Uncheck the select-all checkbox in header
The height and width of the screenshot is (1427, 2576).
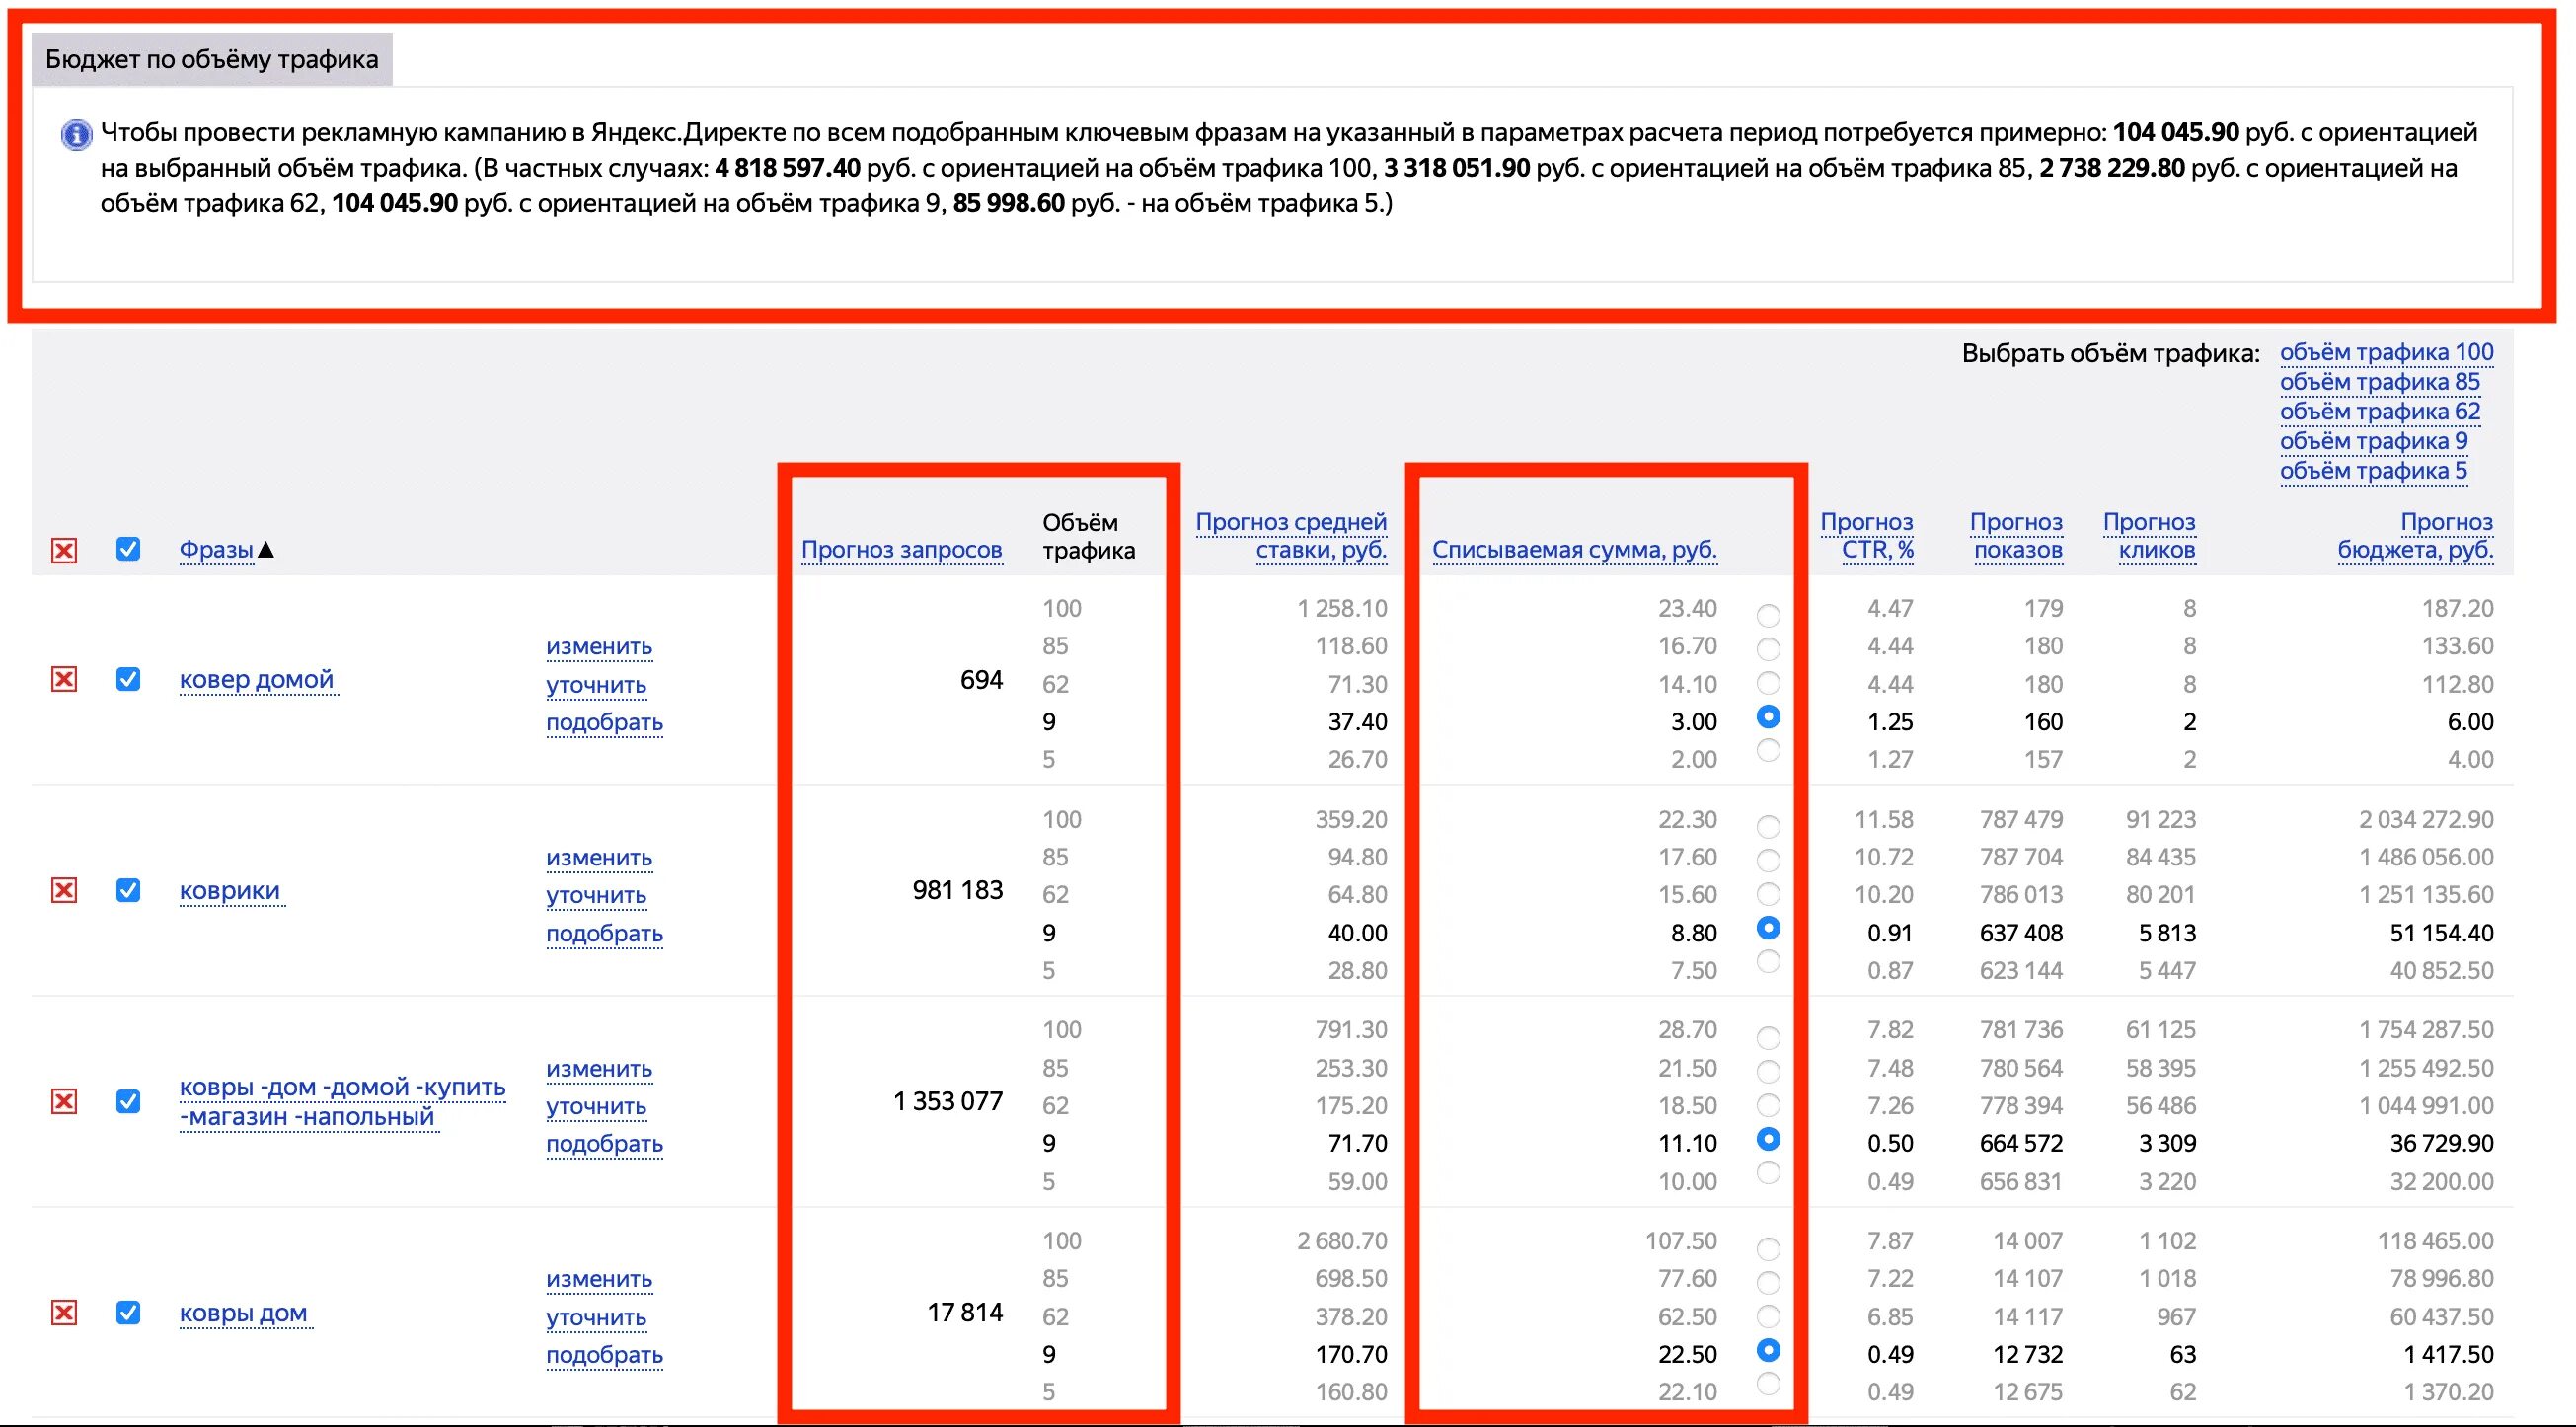(x=128, y=549)
